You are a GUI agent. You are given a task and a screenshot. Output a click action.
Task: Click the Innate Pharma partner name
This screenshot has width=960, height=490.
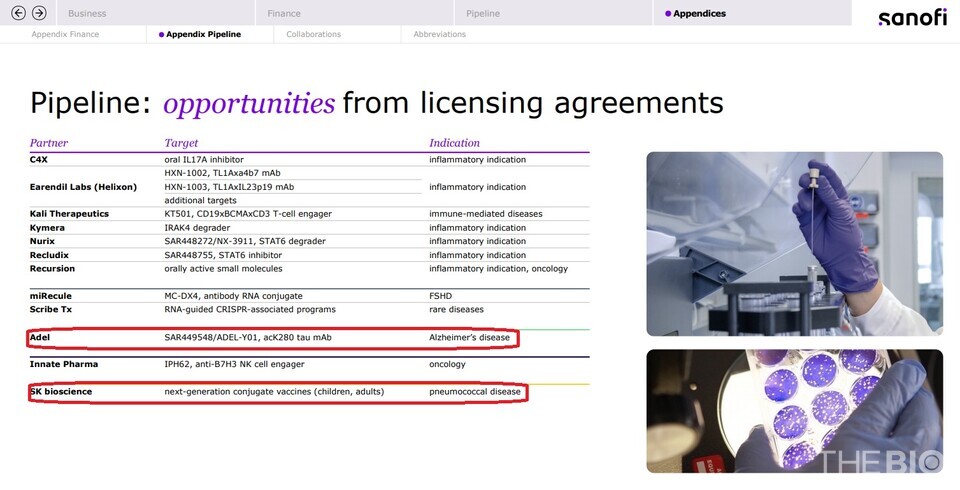click(64, 365)
